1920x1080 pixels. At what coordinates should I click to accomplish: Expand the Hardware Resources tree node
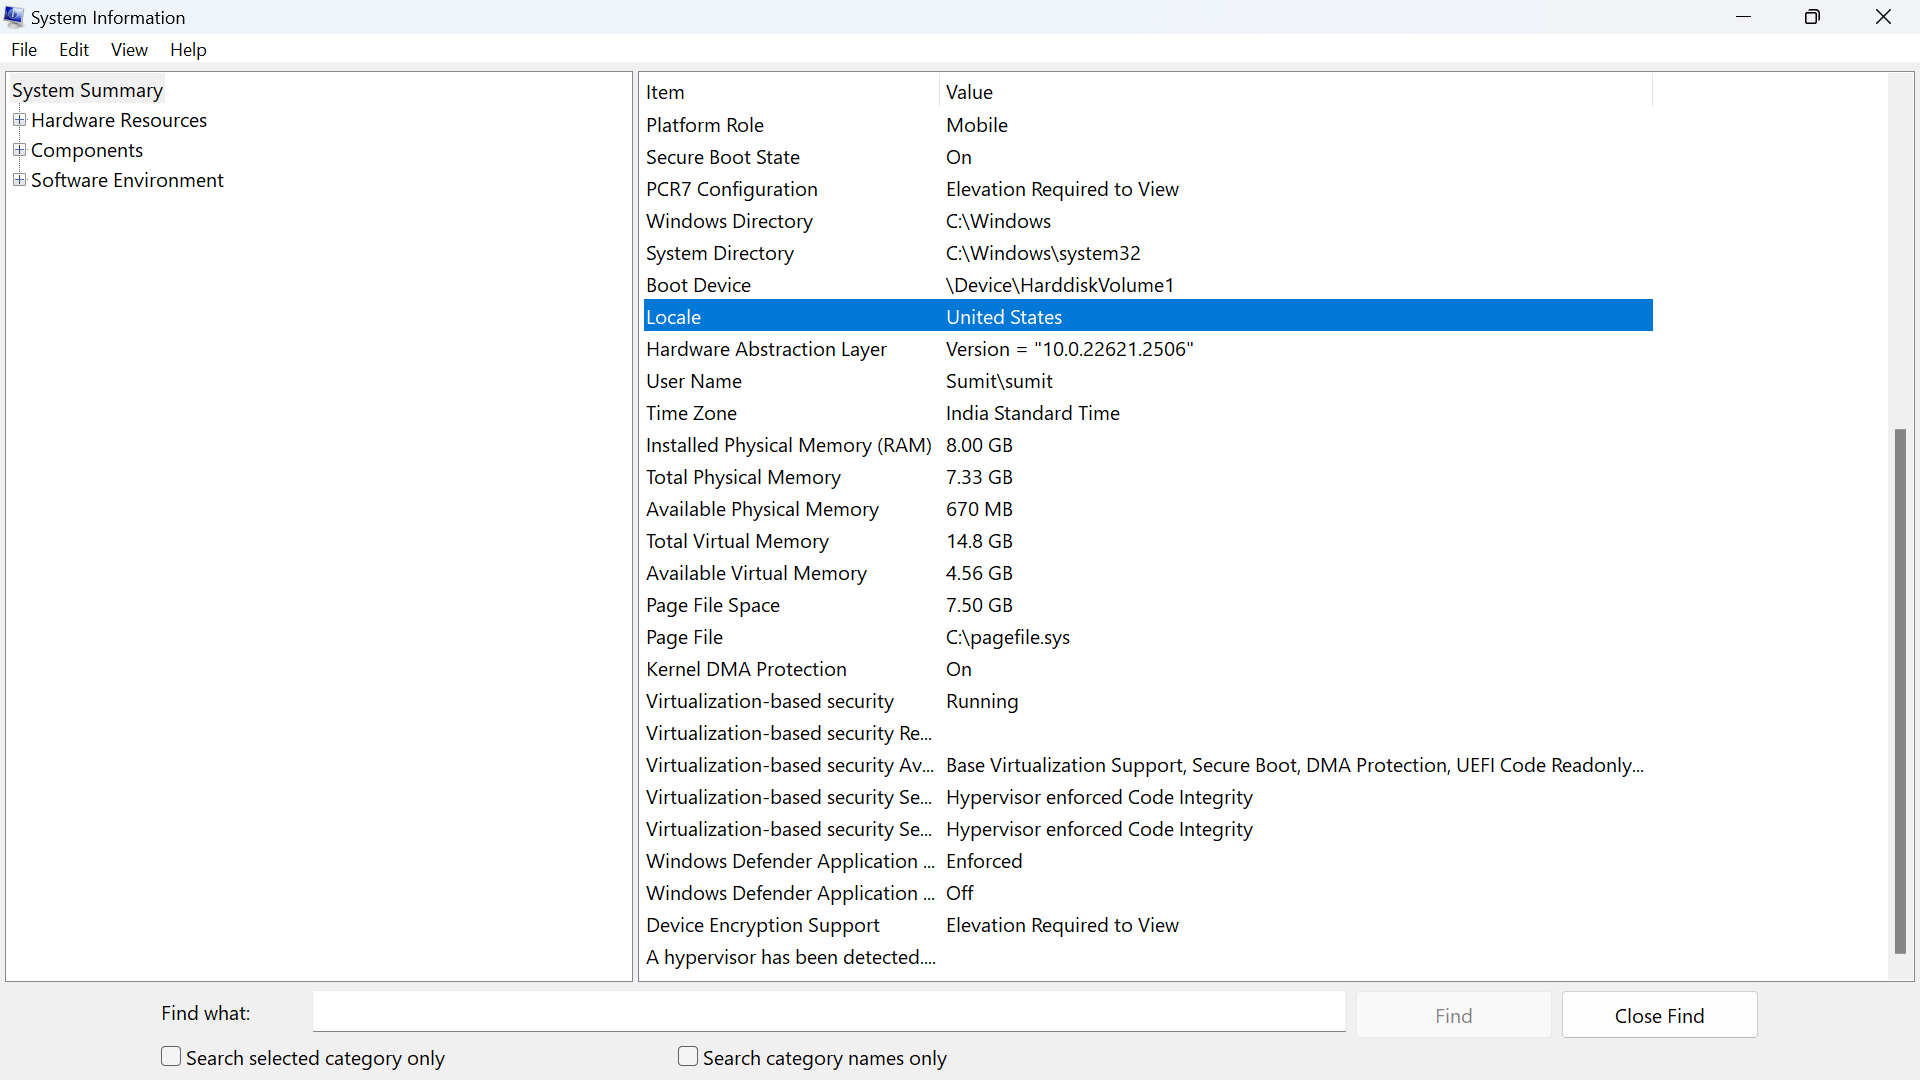(x=19, y=120)
